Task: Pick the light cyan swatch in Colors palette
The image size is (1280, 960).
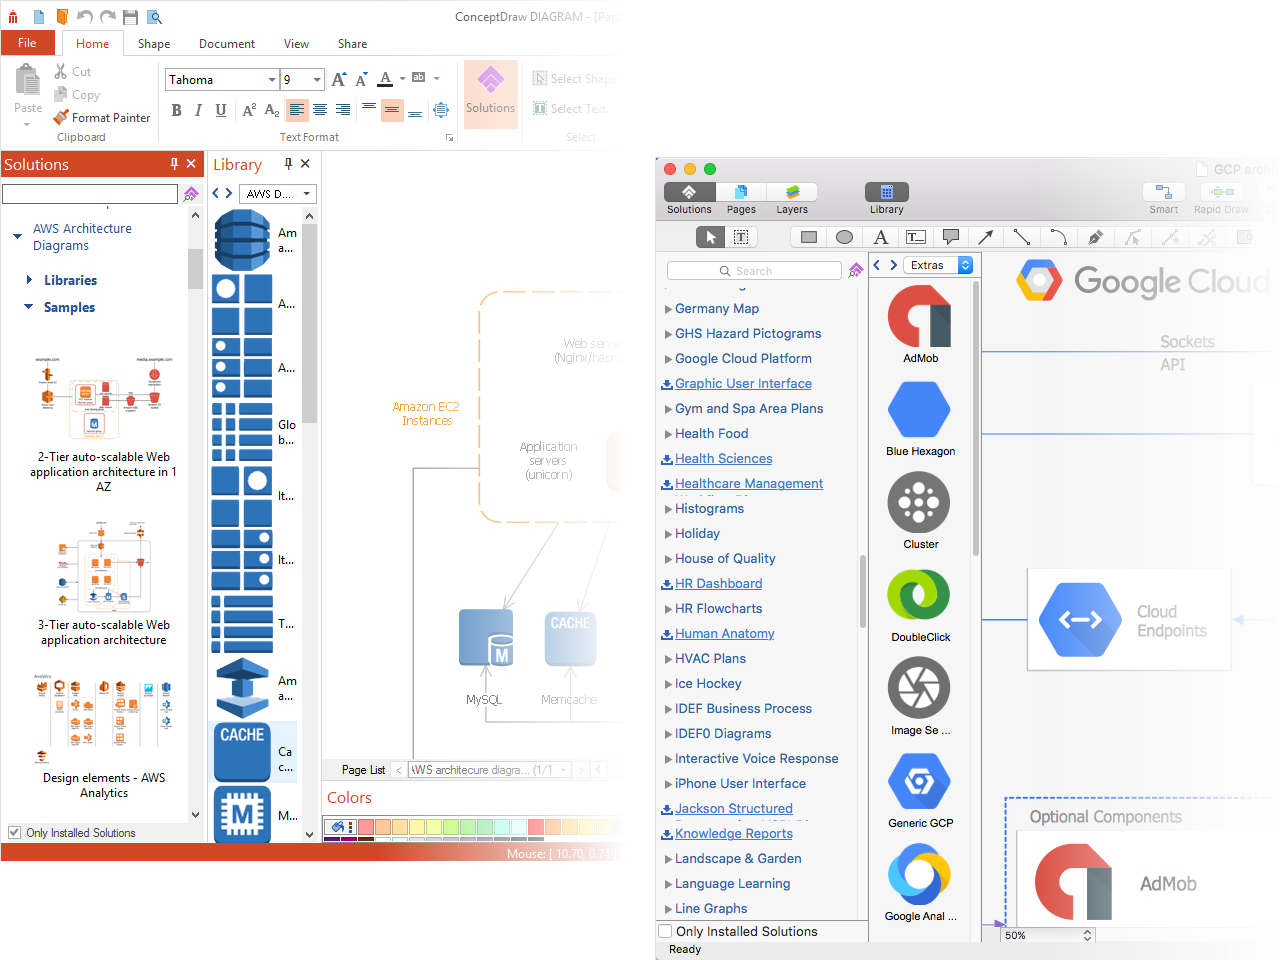Action: [518, 827]
